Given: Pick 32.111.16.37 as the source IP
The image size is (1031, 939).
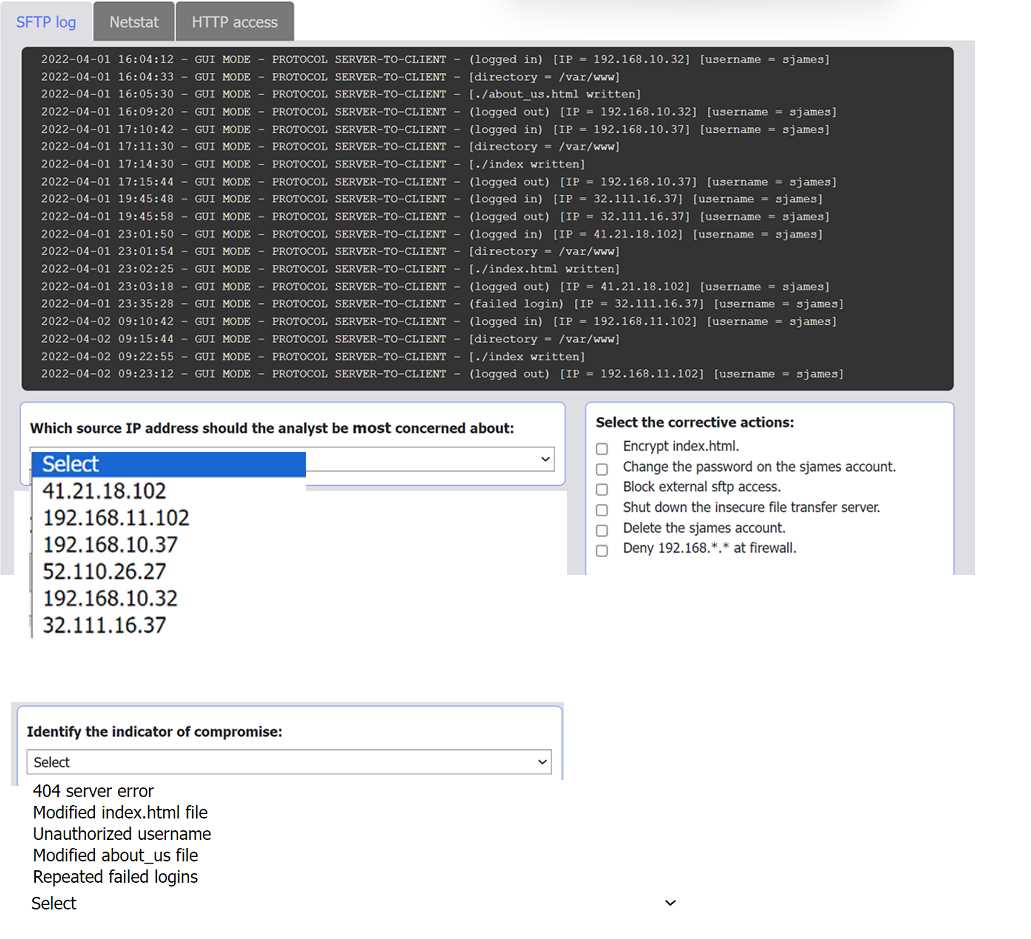Looking at the screenshot, I should pyautogui.click(x=104, y=626).
